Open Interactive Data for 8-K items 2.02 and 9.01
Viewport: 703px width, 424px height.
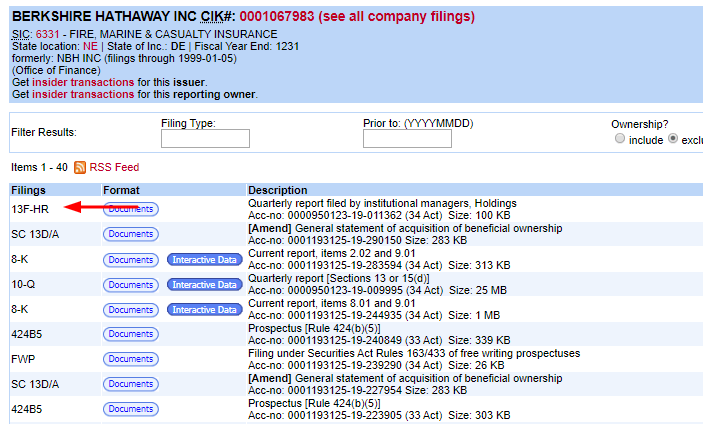coord(204,260)
